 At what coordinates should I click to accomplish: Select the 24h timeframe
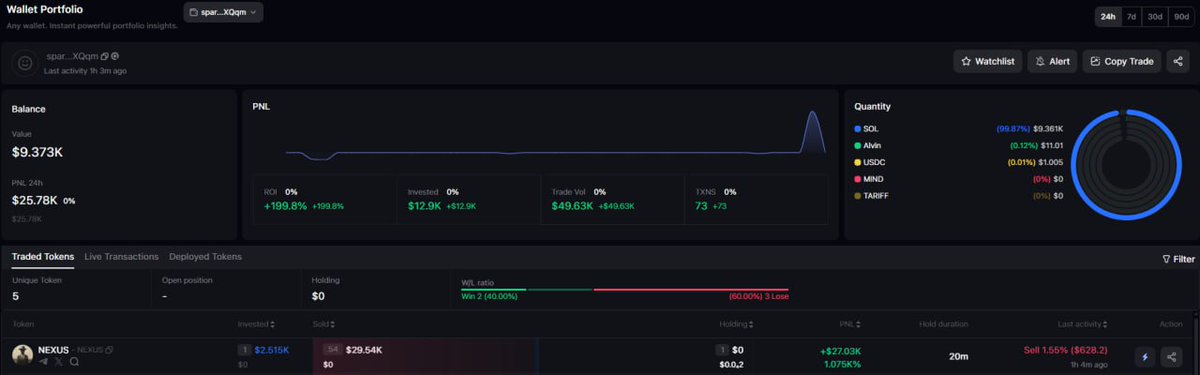click(1108, 16)
